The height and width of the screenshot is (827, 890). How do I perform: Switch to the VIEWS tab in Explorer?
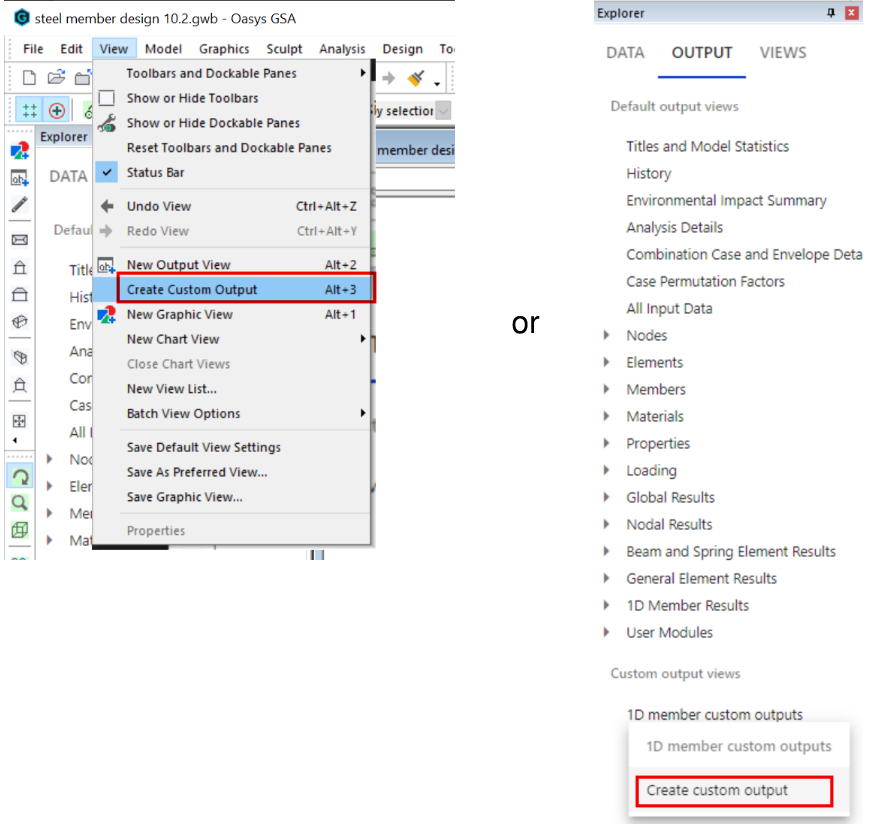click(x=783, y=53)
